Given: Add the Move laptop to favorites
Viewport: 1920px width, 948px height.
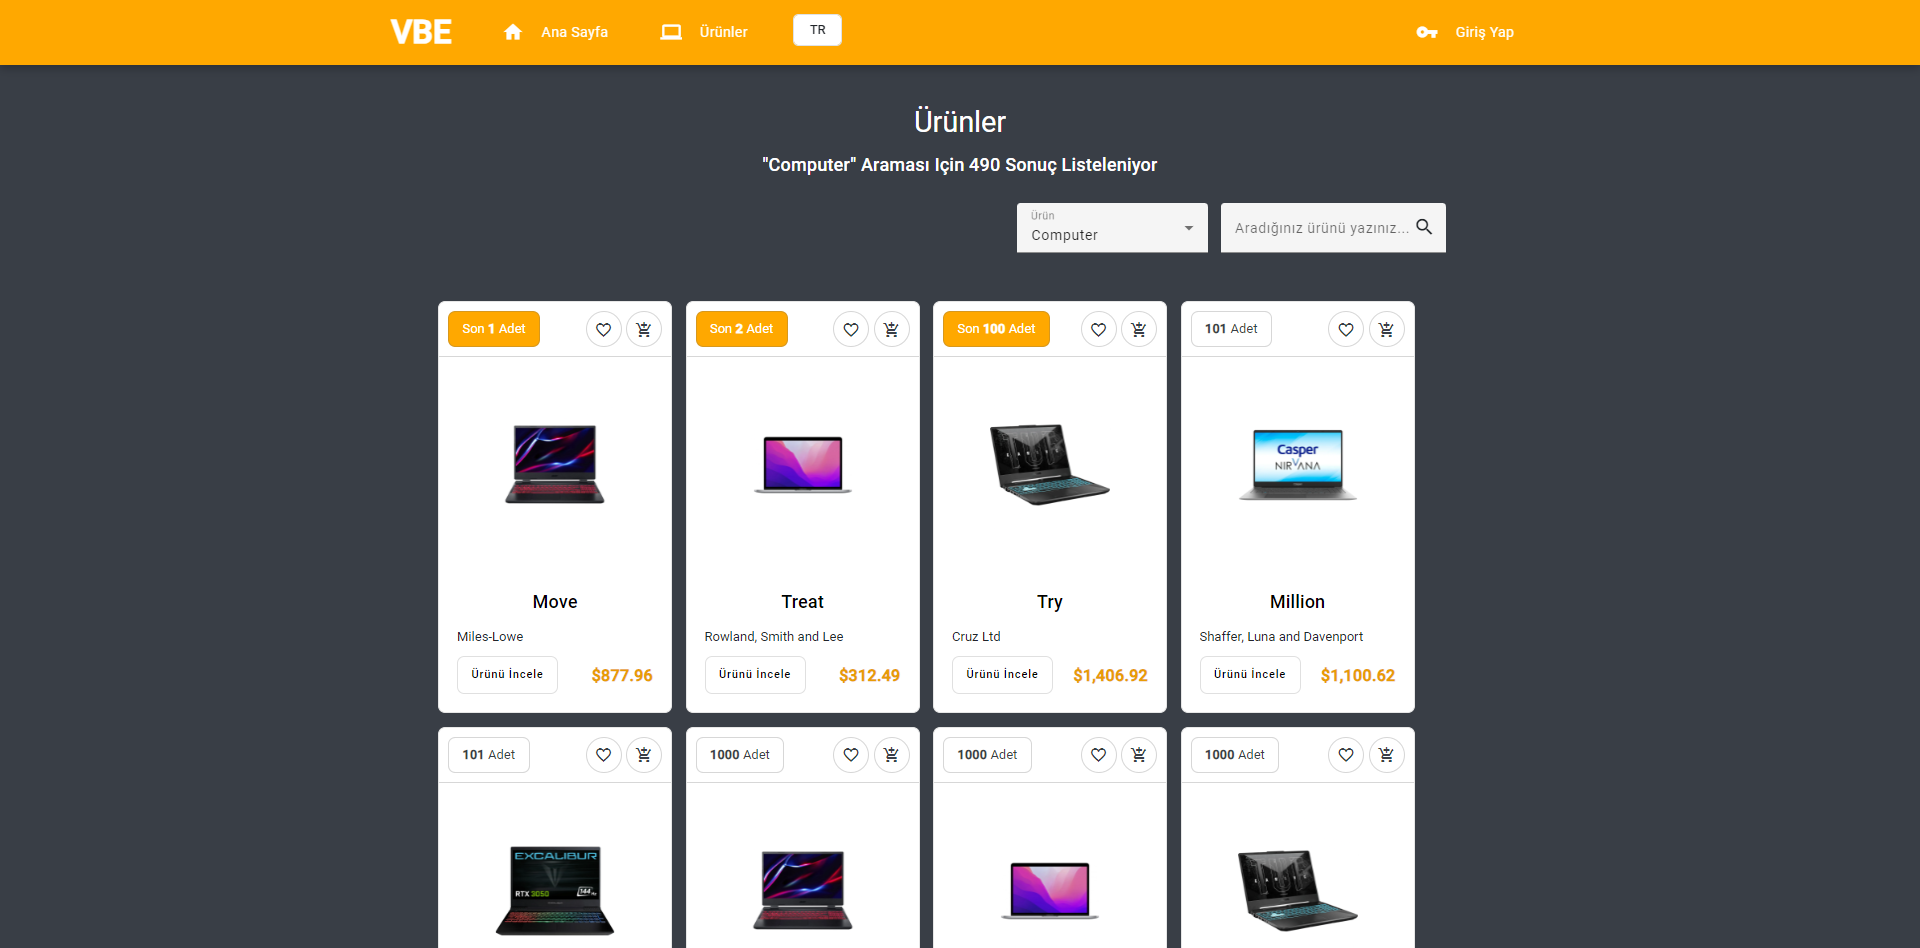Looking at the screenshot, I should tap(603, 329).
